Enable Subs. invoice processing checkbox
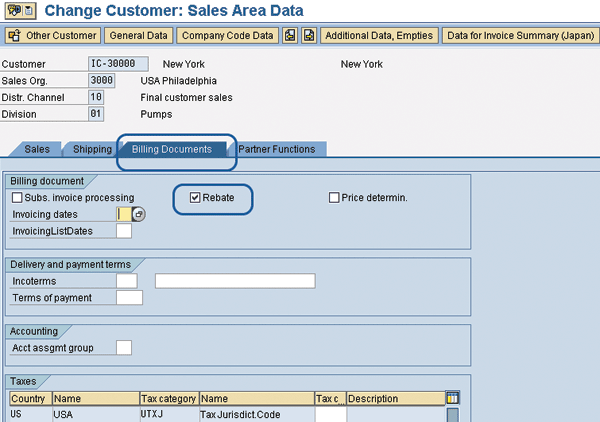600x422 pixels. pyautogui.click(x=17, y=198)
